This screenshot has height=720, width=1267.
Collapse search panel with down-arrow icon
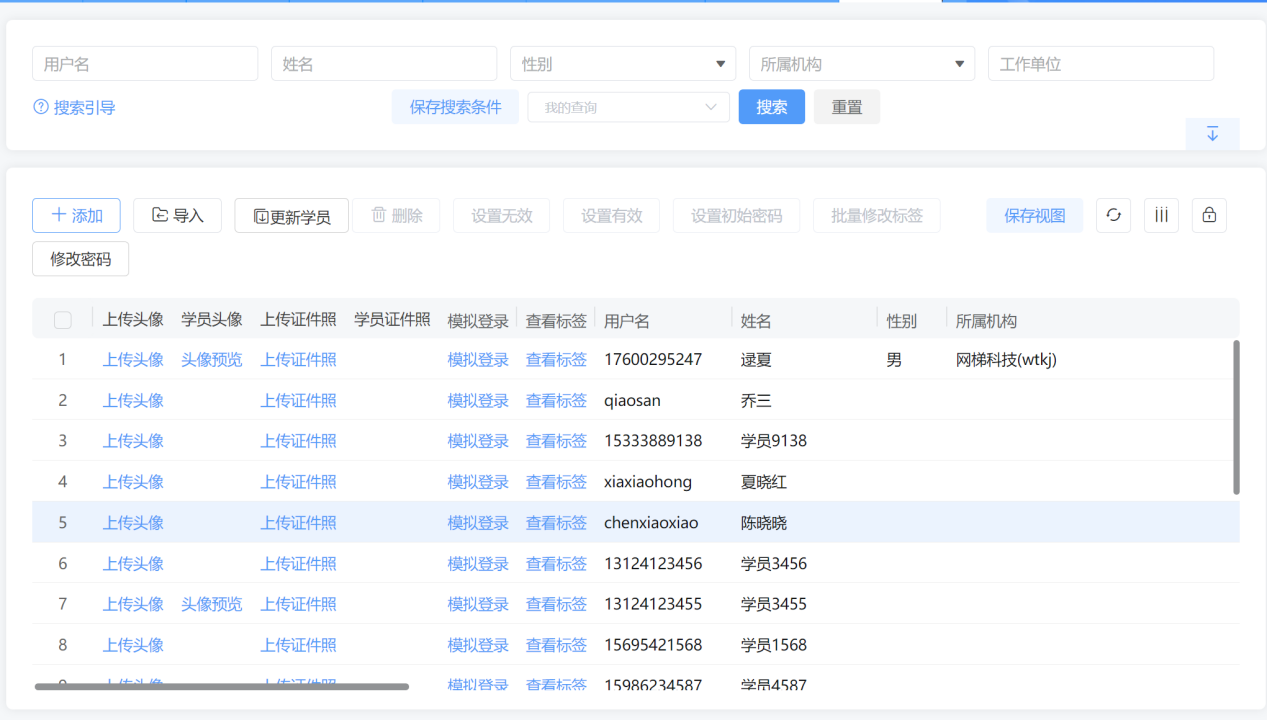coord(1212,134)
